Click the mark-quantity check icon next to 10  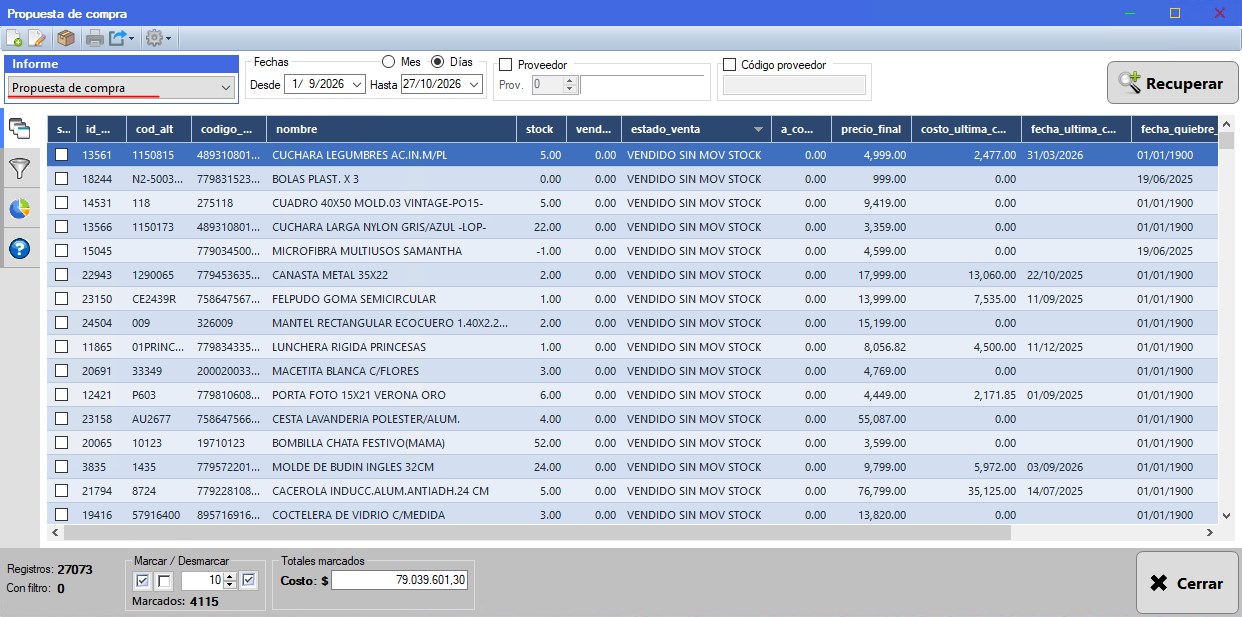(249, 580)
